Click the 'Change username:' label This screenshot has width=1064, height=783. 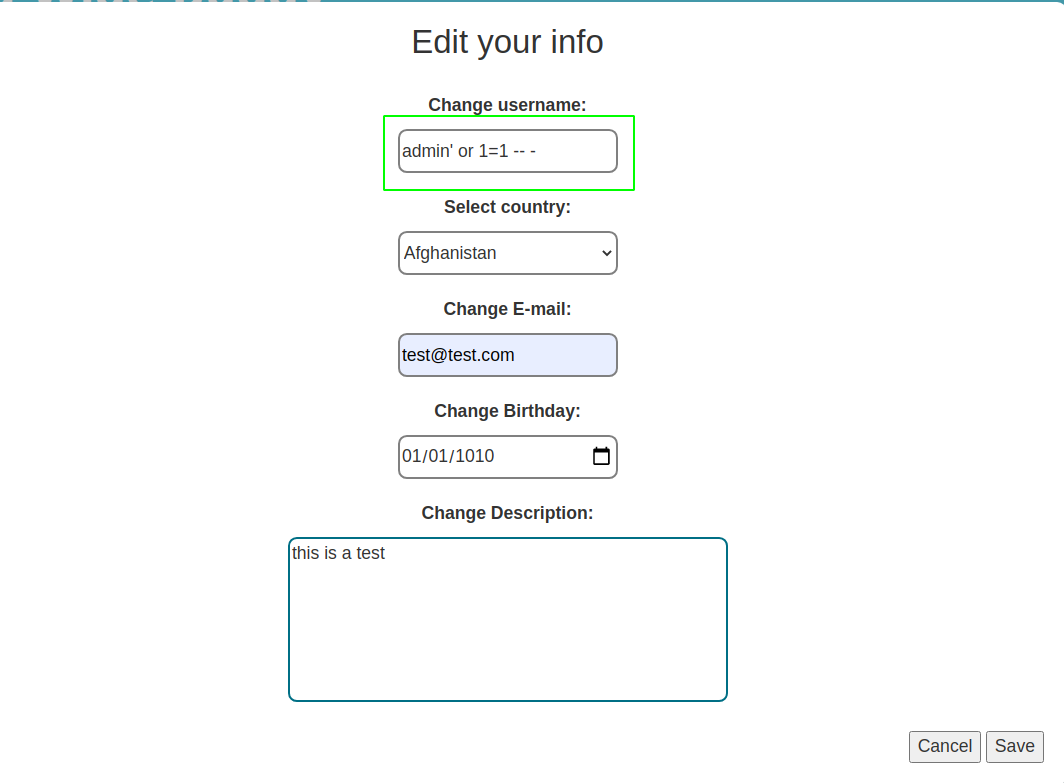507,105
